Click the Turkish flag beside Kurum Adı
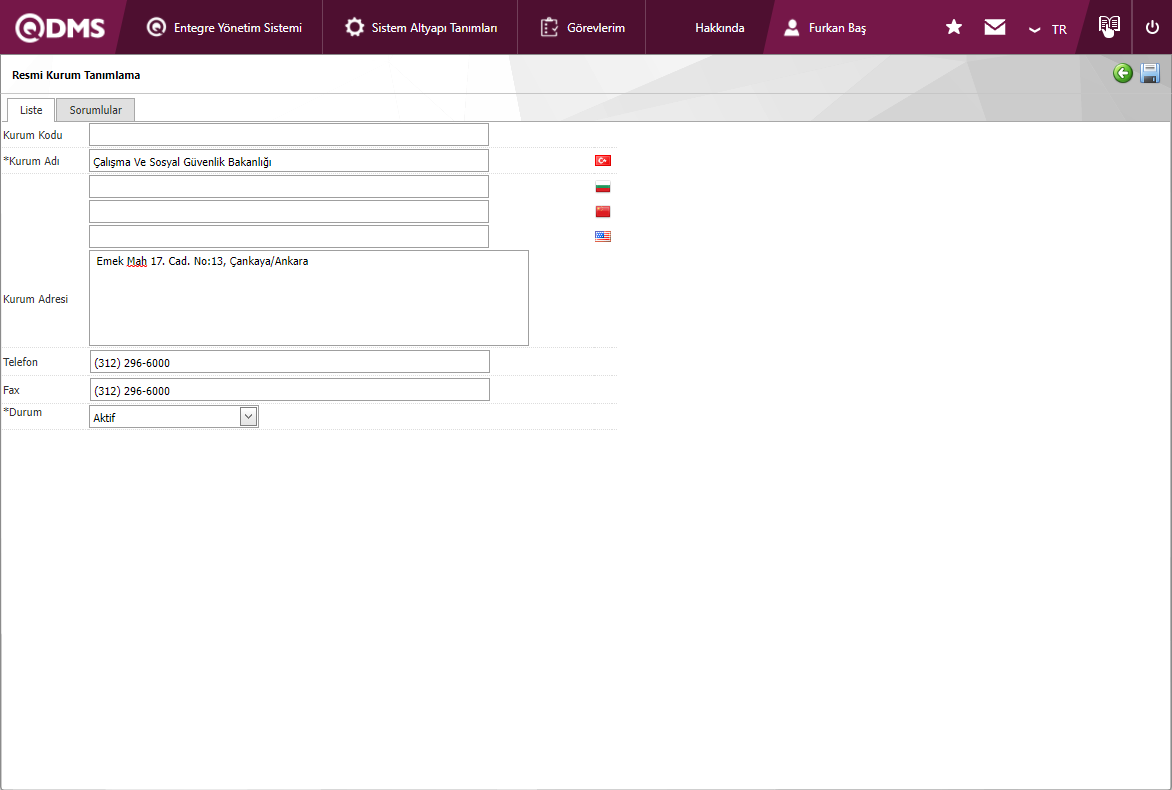This screenshot has height=790, width=1172. point(603,161)
